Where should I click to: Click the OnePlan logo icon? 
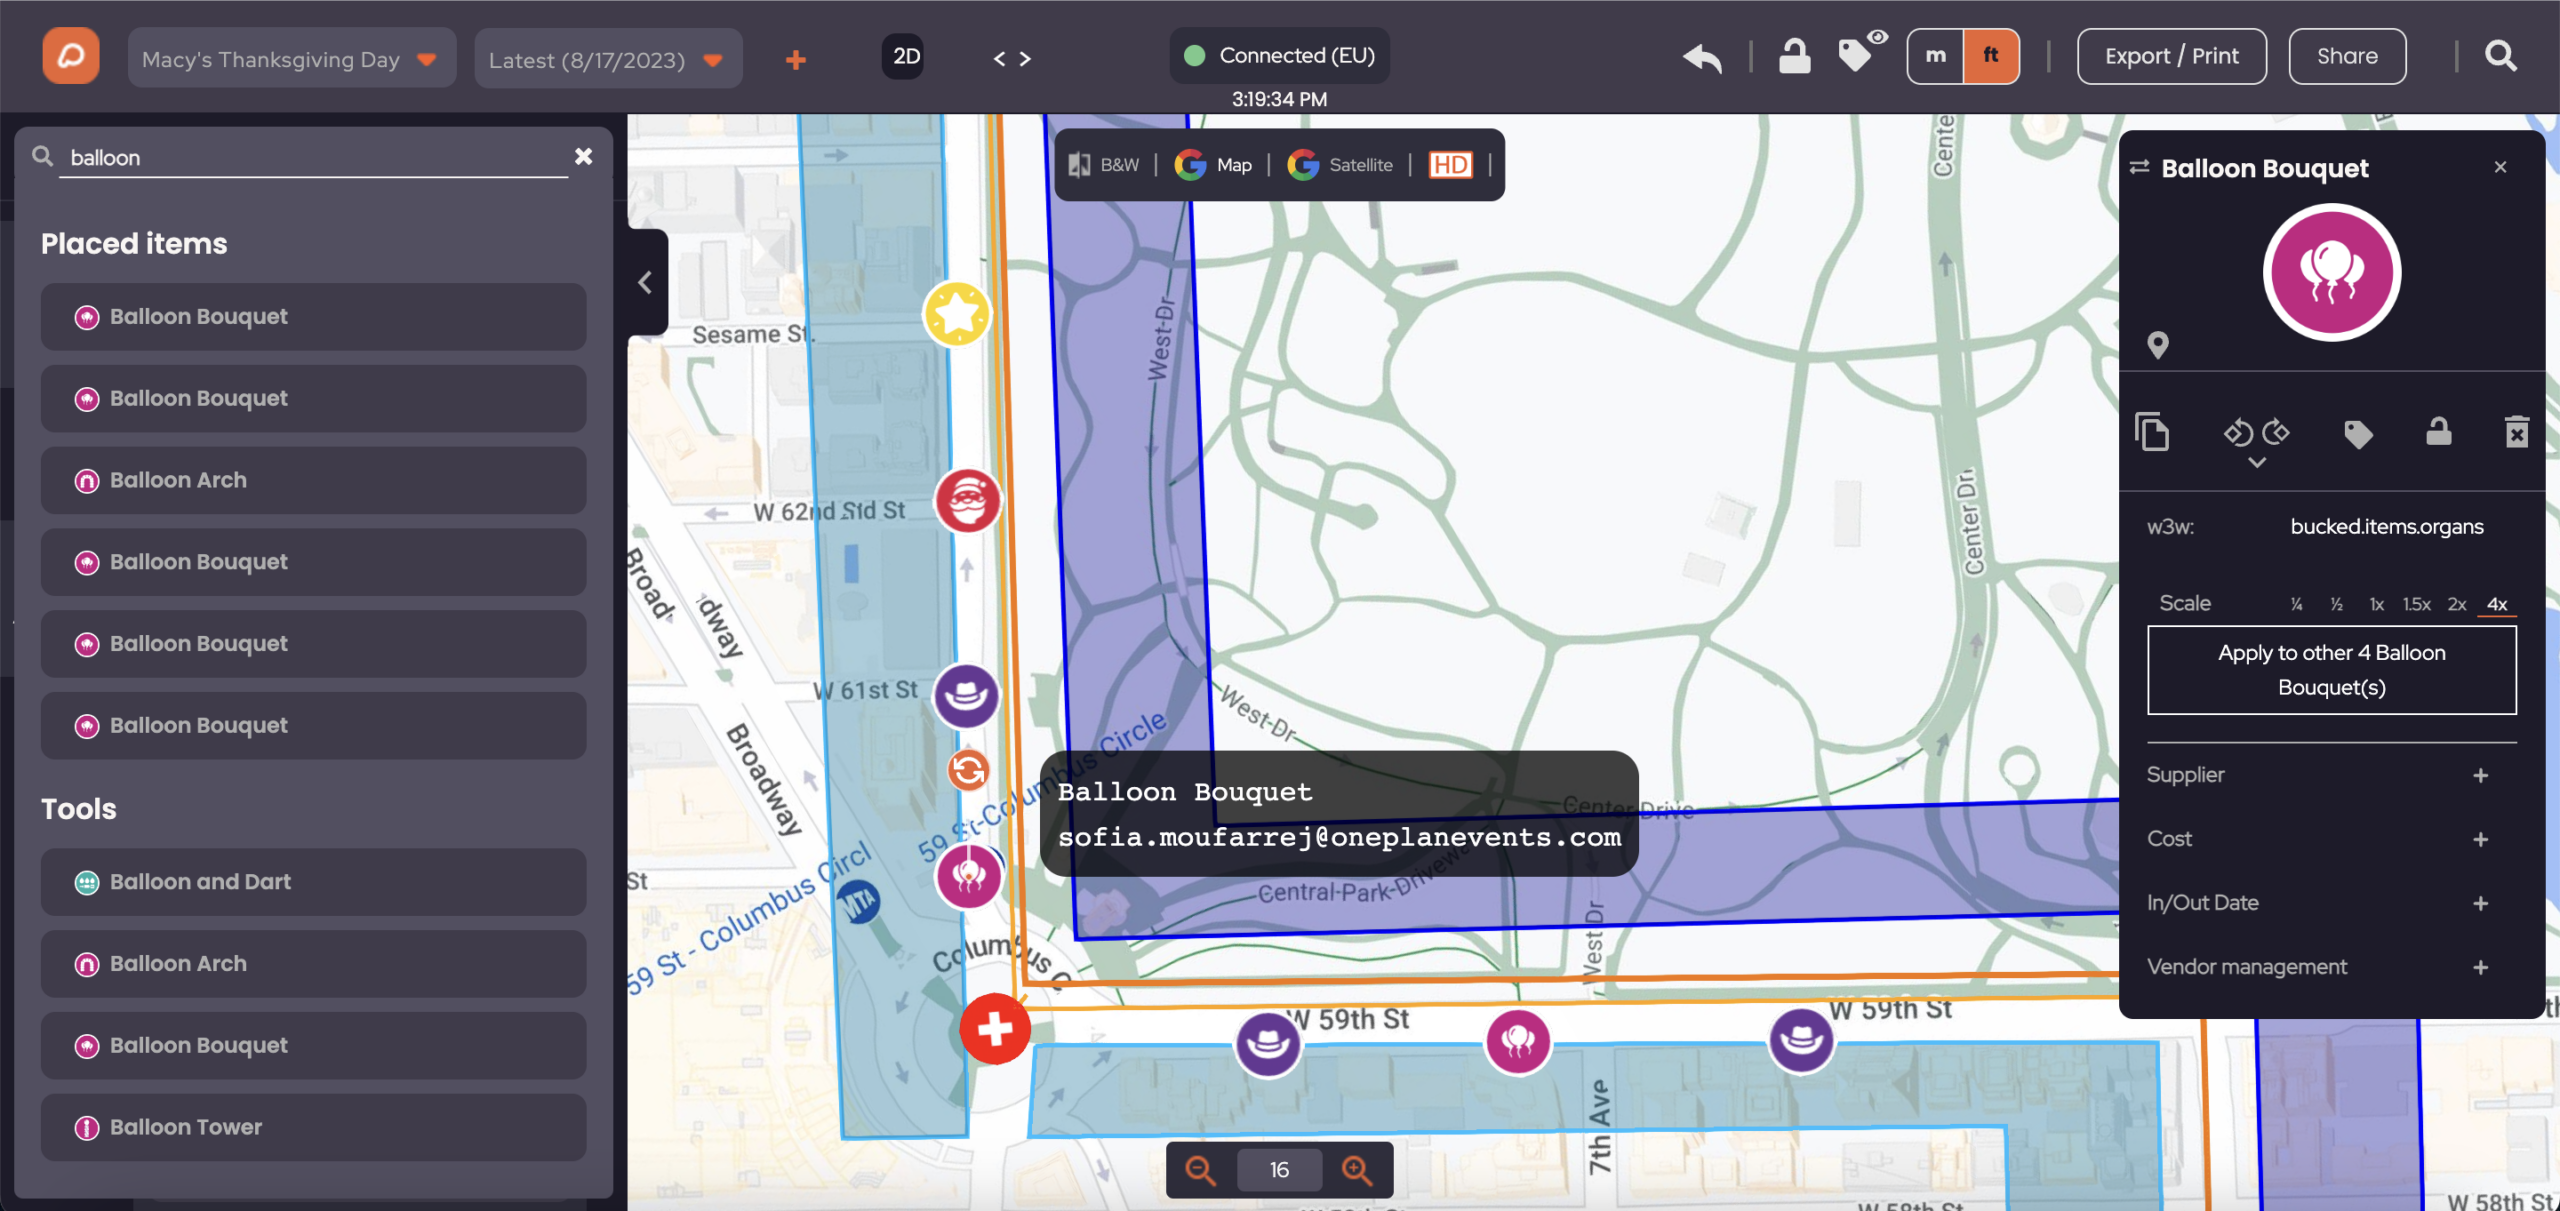click(71, 56)
